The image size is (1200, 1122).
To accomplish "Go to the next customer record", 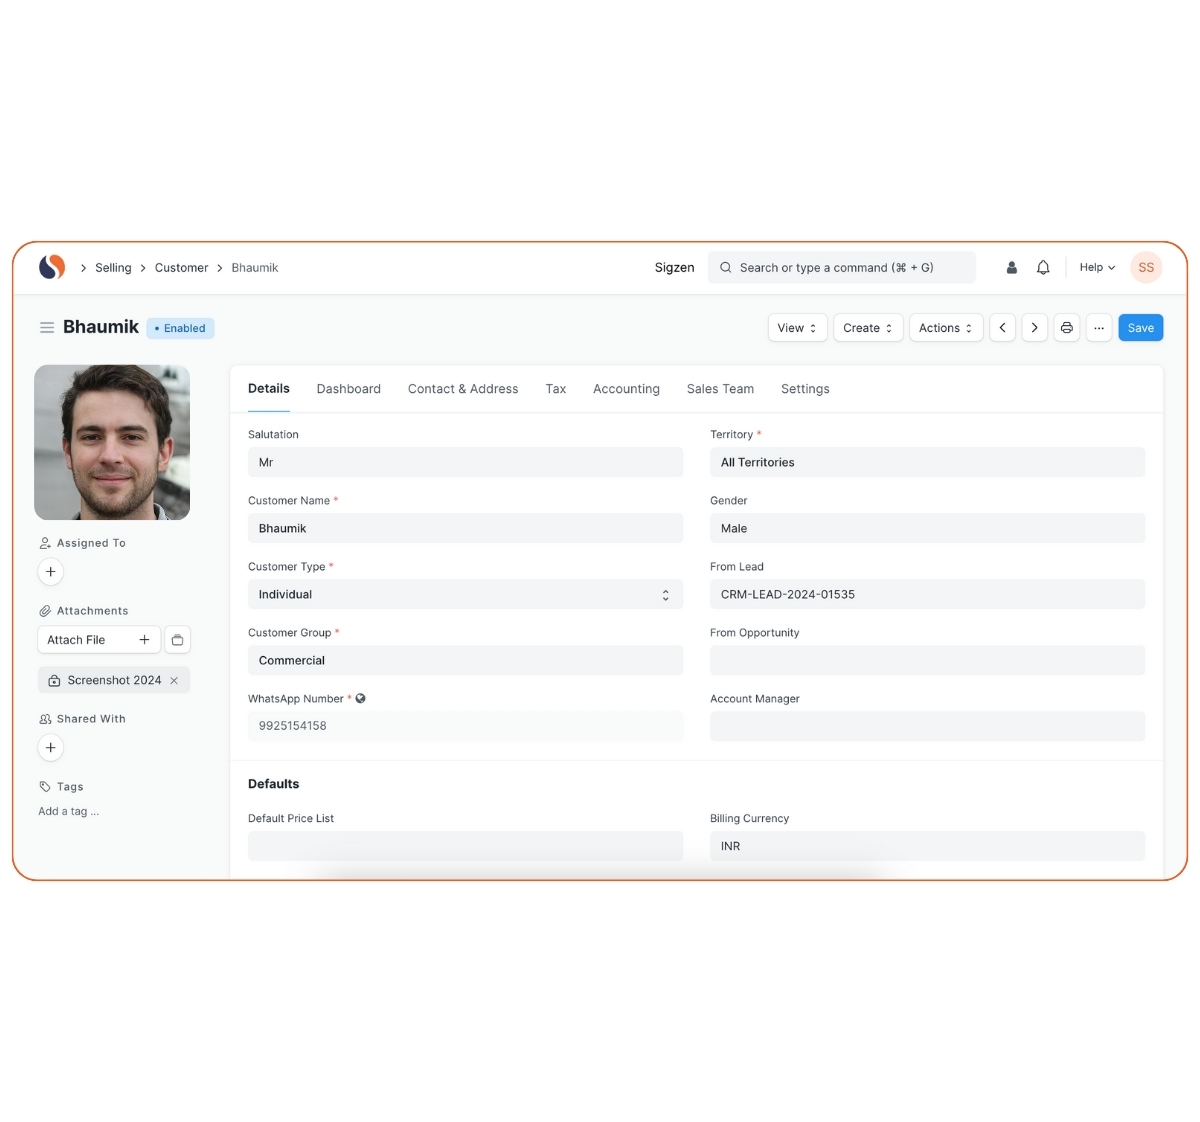I will tap(1034, 328).
